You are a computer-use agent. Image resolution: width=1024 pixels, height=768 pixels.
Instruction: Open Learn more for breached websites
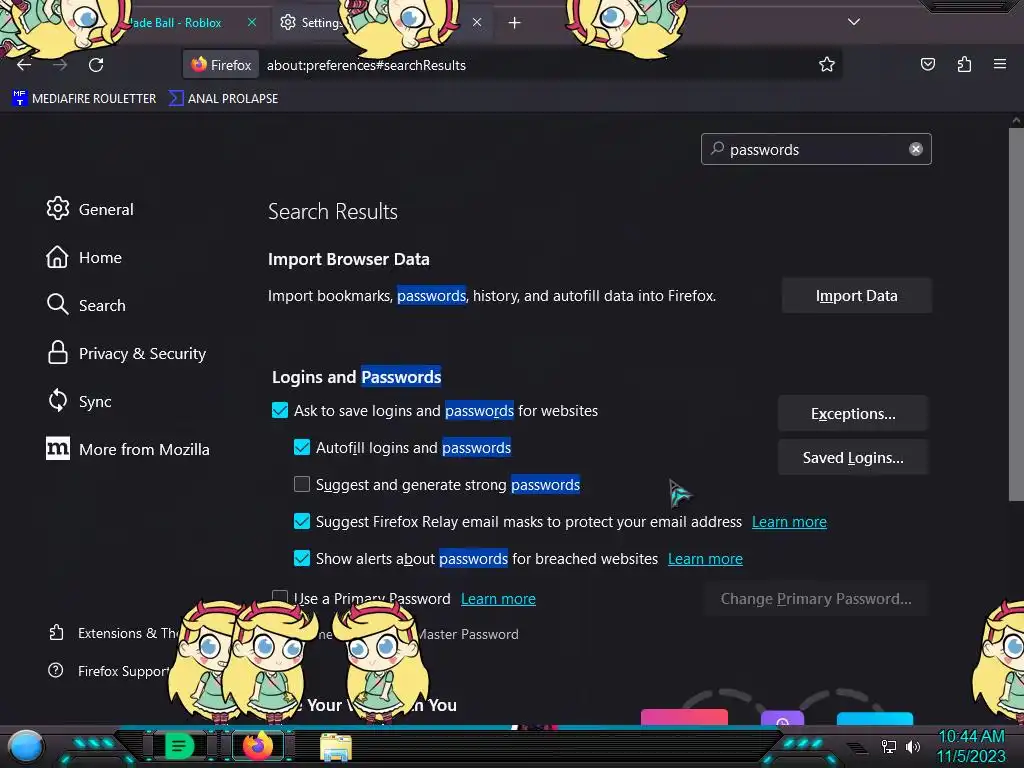pos(705,559)
